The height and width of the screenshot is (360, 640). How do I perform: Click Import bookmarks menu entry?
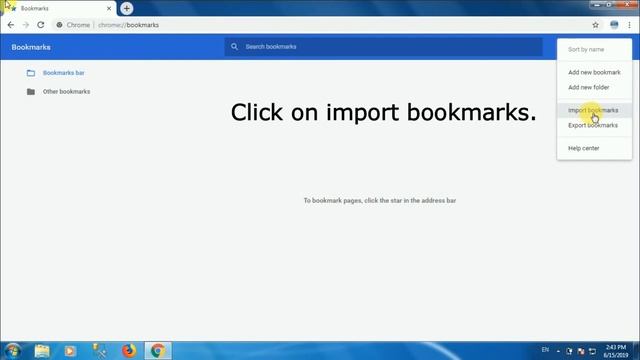coord(594,110)
